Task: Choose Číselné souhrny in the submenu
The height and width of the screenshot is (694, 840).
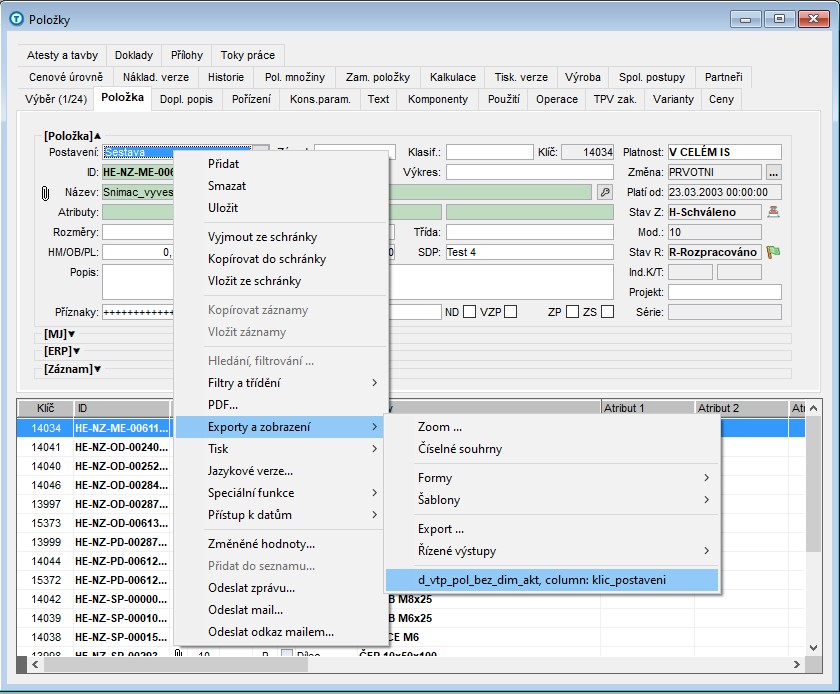Action: click(552, 449)
